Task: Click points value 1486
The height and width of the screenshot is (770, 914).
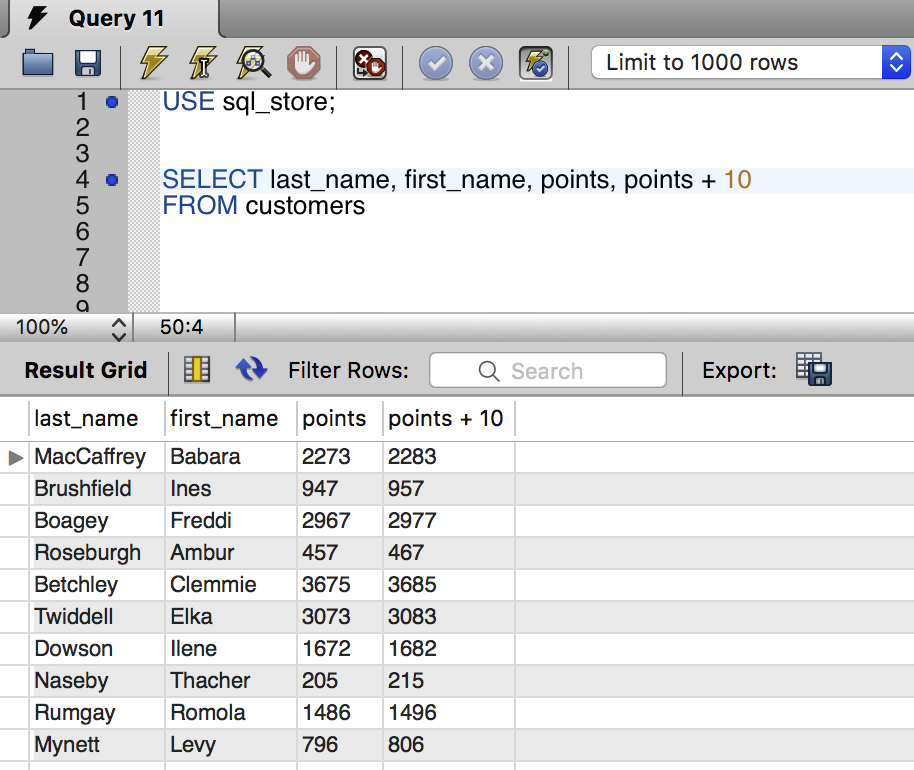Action: click(340, 713)
